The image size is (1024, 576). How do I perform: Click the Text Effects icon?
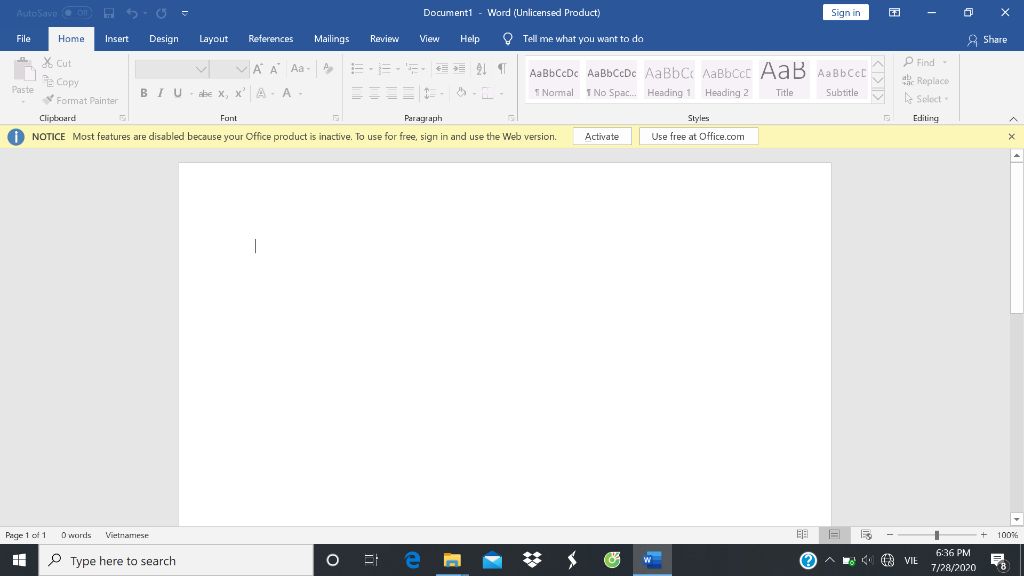pyautogui.click(x=261, y=93)
